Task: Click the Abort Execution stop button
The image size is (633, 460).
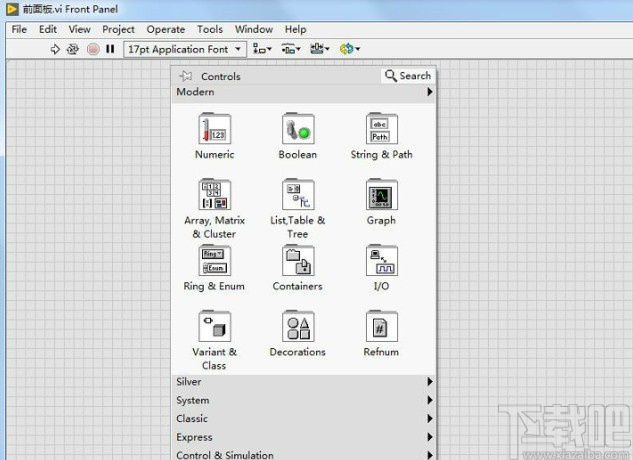Action: (x=93, y=49)
